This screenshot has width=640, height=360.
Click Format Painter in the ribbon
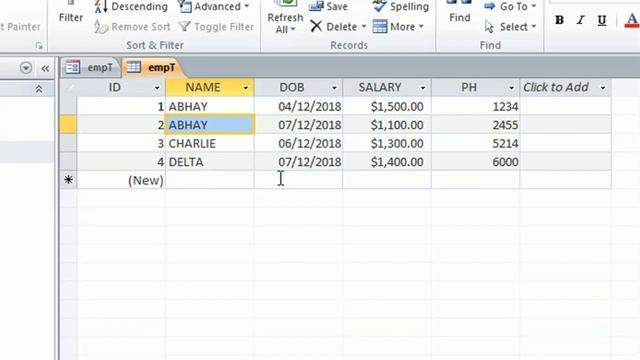click(x=20, y=27)
